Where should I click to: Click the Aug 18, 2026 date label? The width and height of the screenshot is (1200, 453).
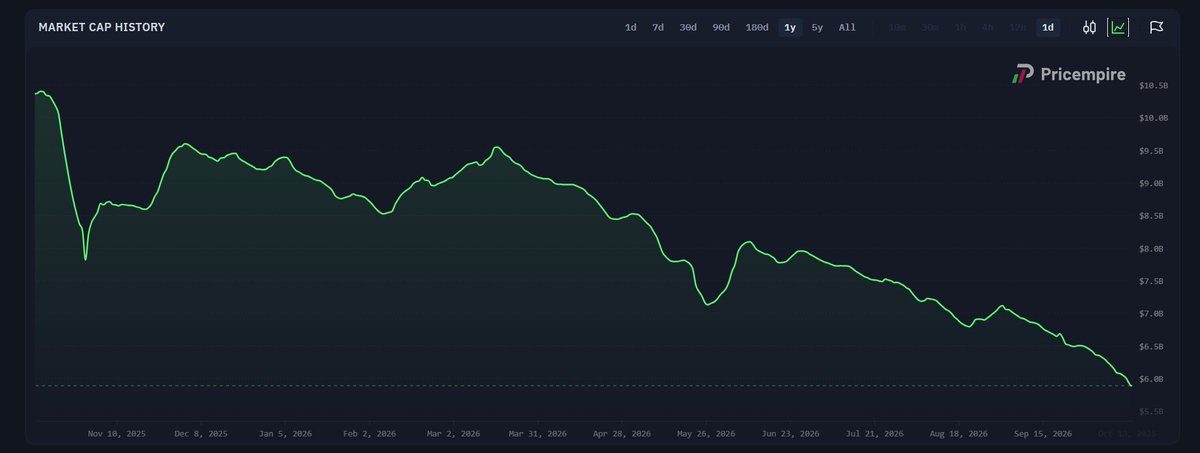[x=959, y=434]
